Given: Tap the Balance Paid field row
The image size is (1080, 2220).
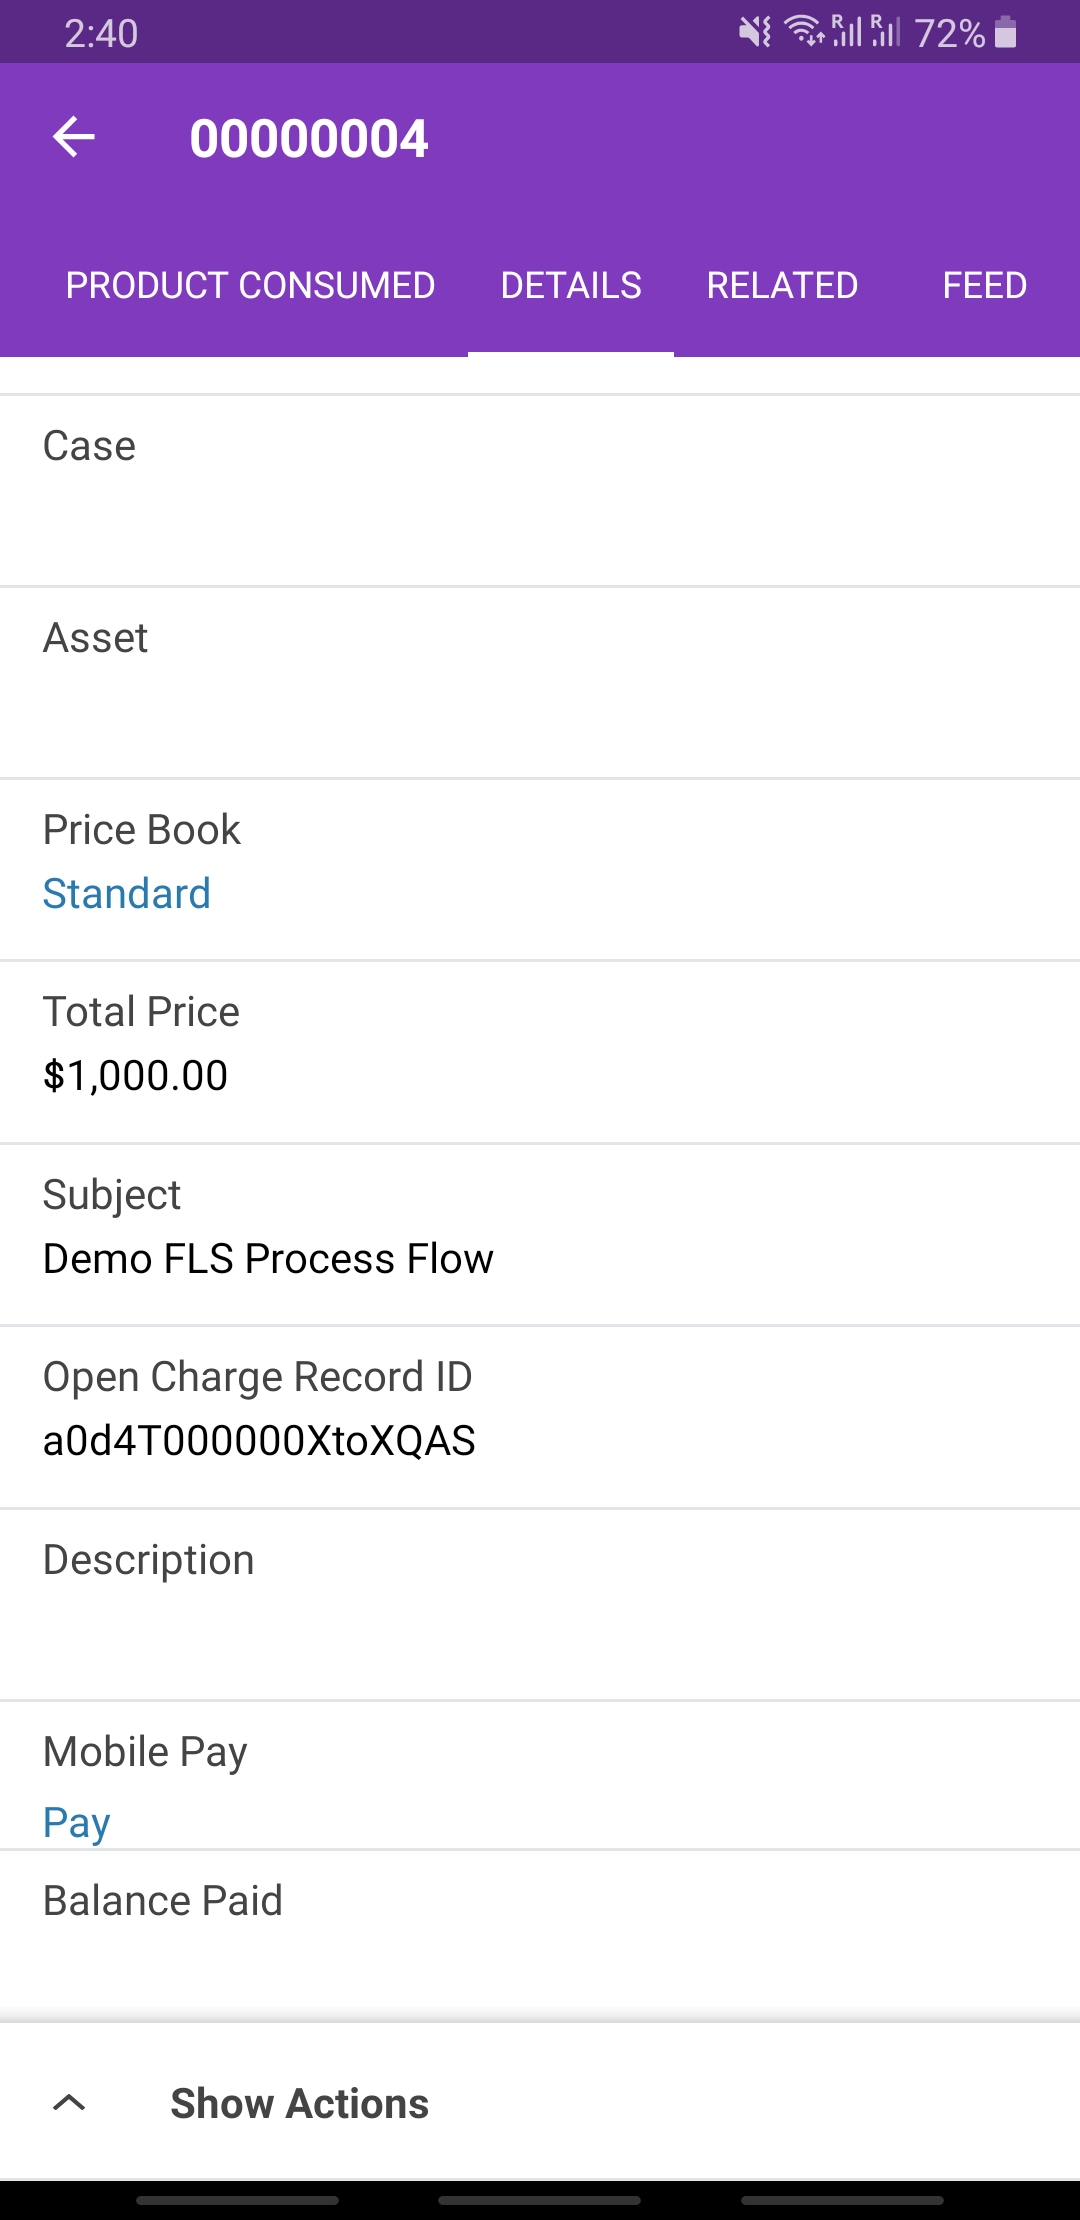Looking at the screenshot, I should tap(540, 1935).
